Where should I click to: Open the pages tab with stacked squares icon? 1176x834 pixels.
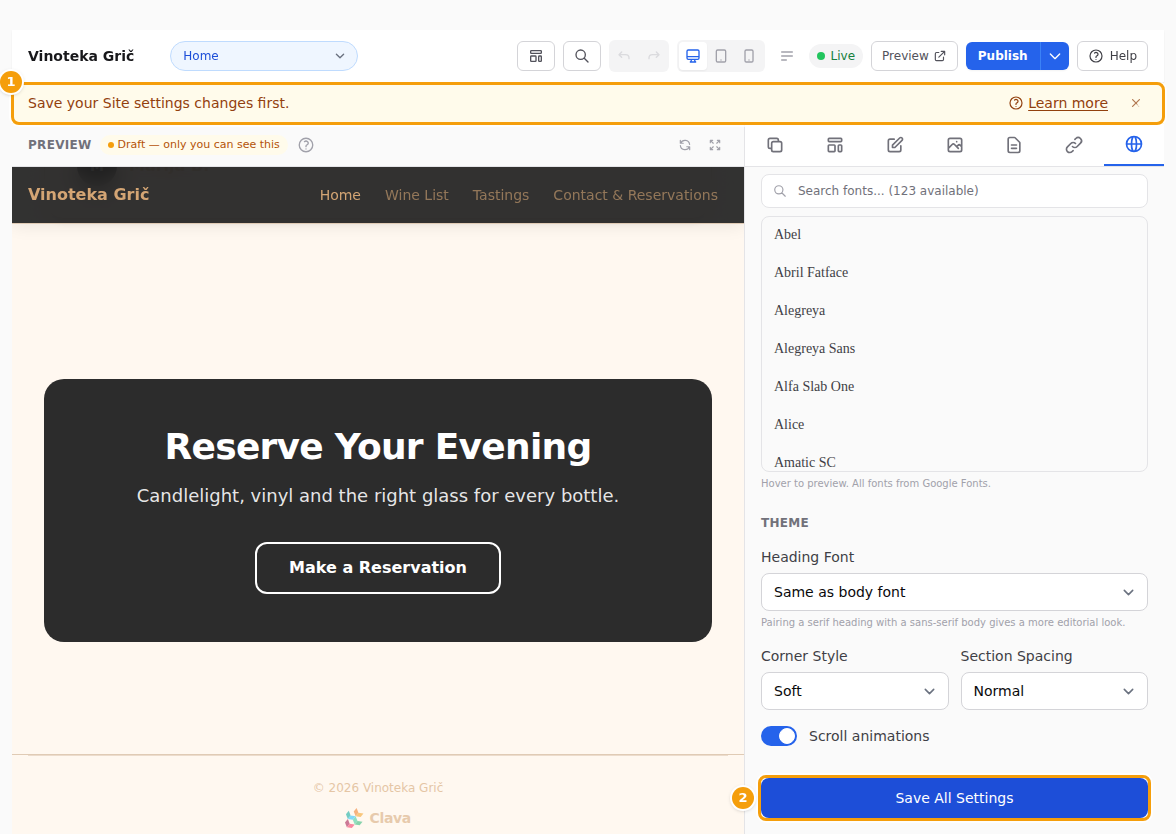tap(775, 145)
